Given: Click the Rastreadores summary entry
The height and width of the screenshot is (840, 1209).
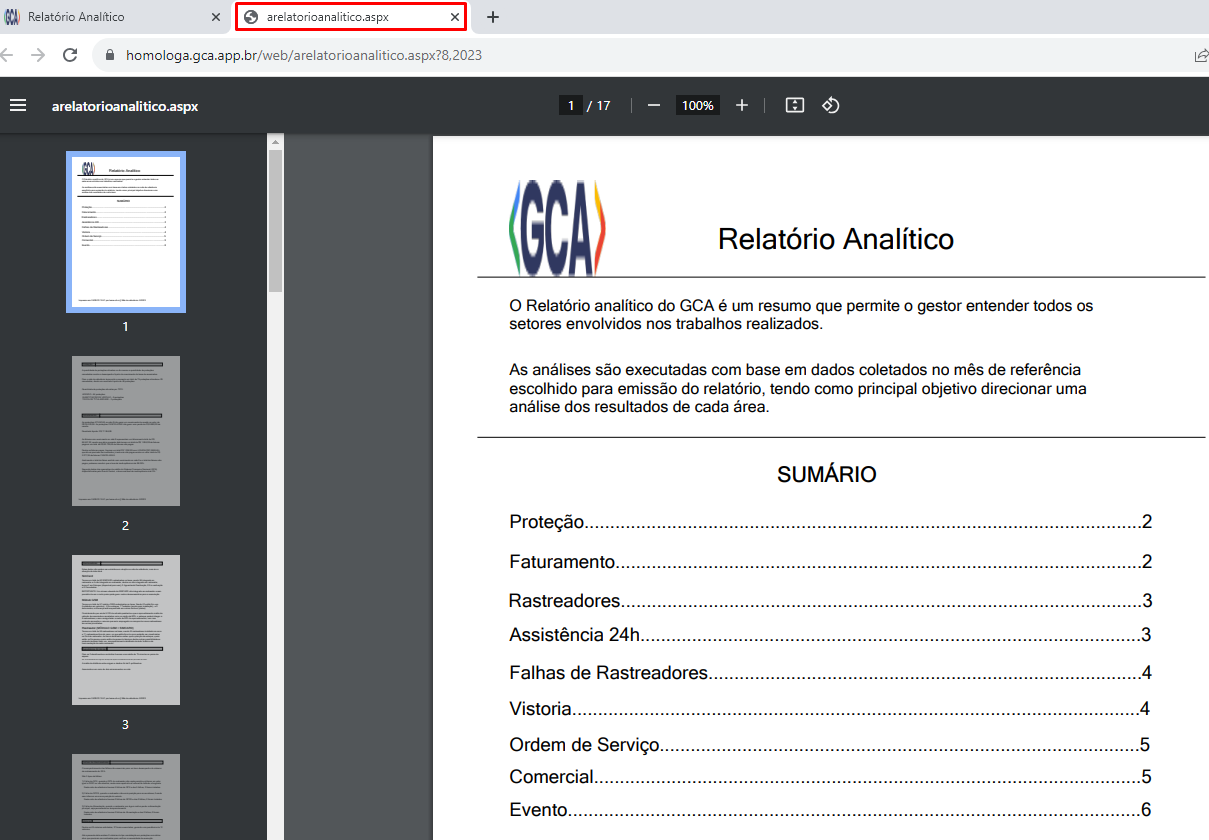Looking at the screenshot, I should click(x=831, y=601).
